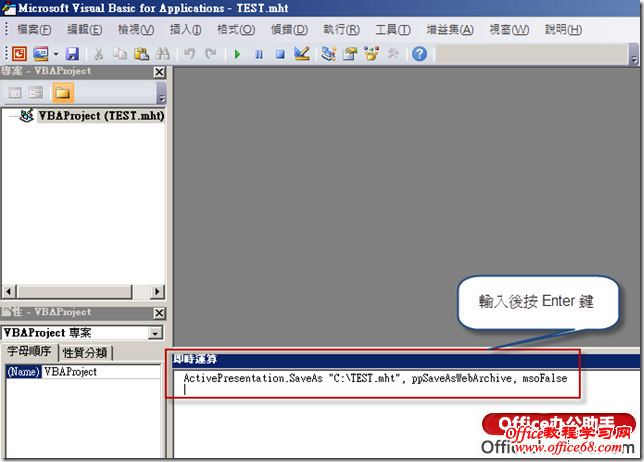Screen dimensions: 644x462
Task: Click the Paste clipboard icon
Action: 141,54
